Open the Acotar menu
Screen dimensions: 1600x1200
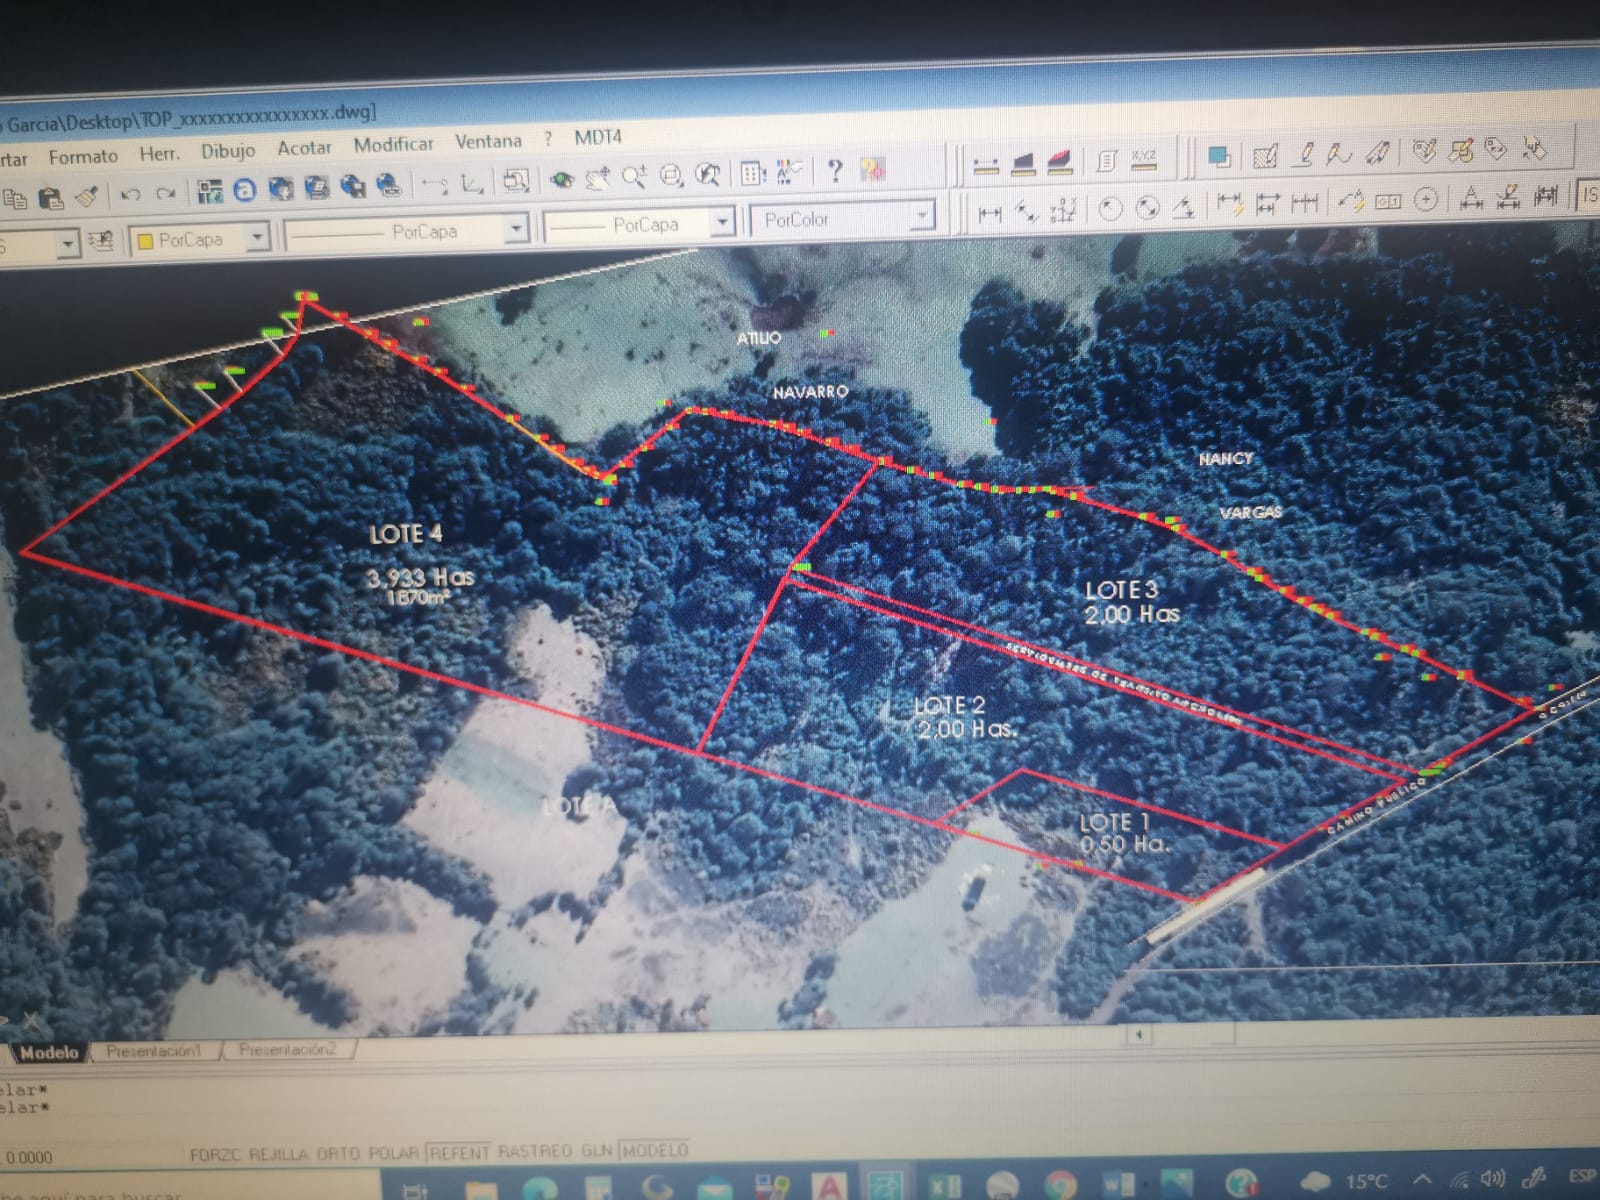tap(304, 148)
